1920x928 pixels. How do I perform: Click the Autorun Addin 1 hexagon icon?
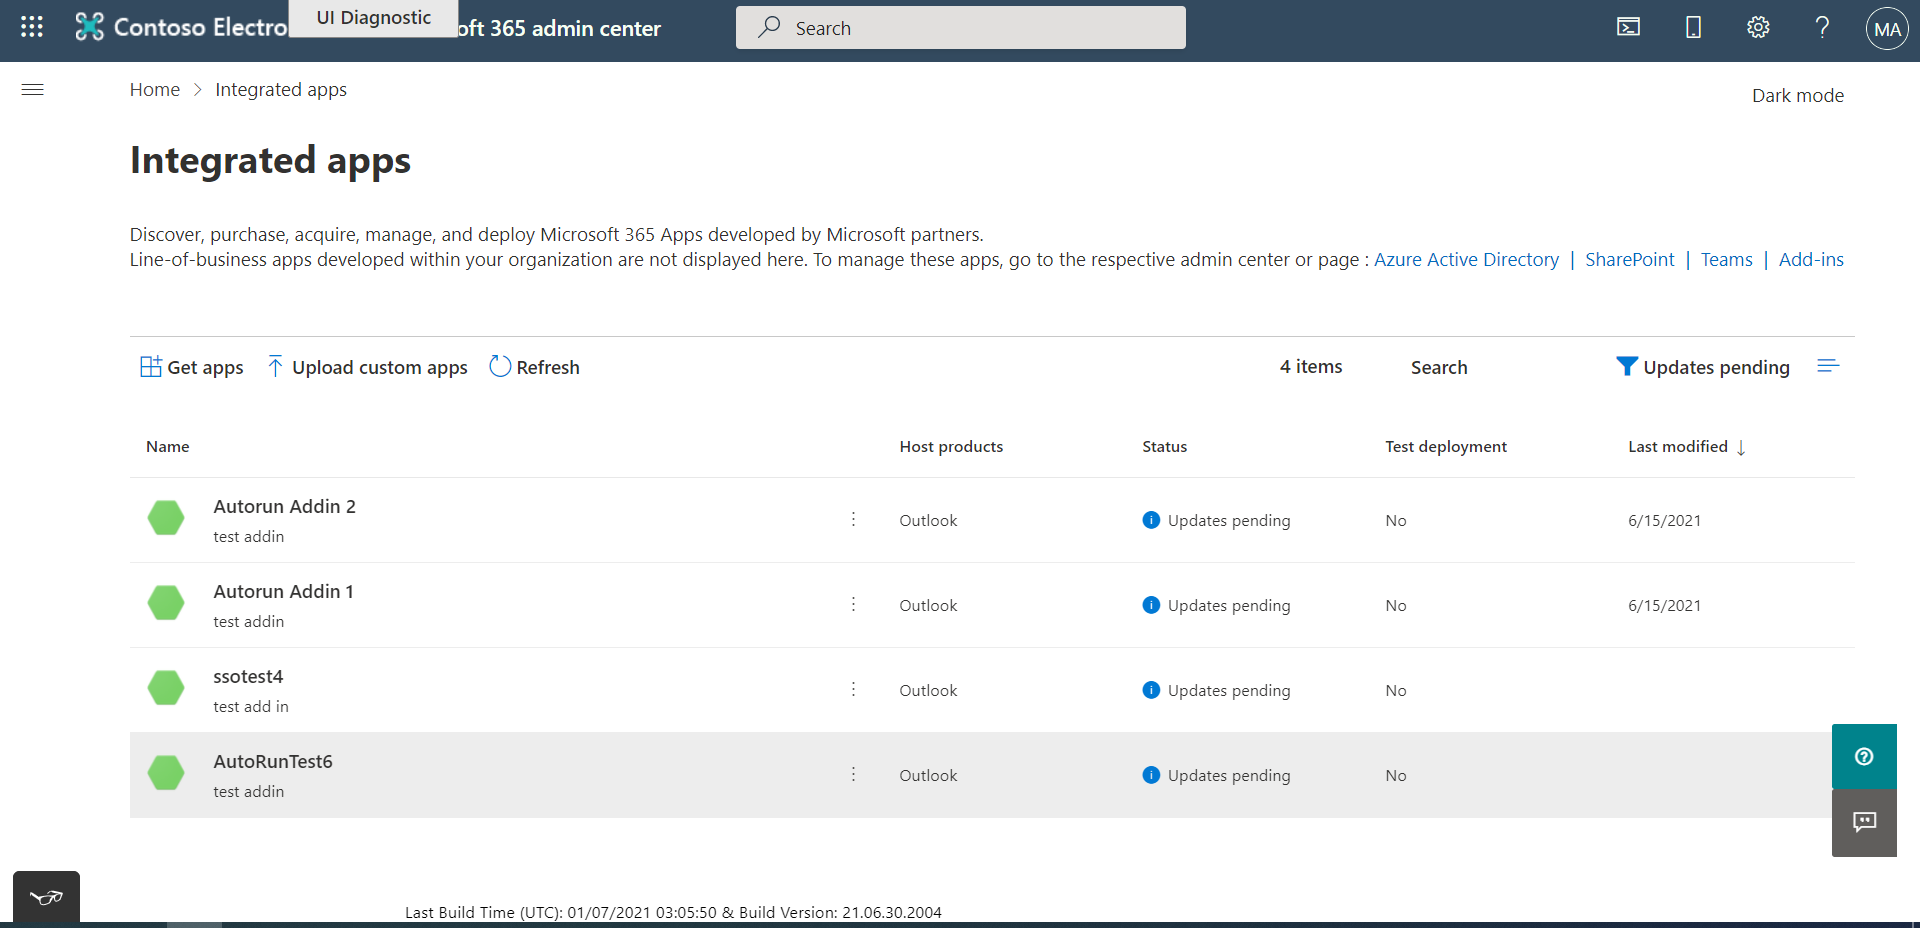tap(166, 603)
